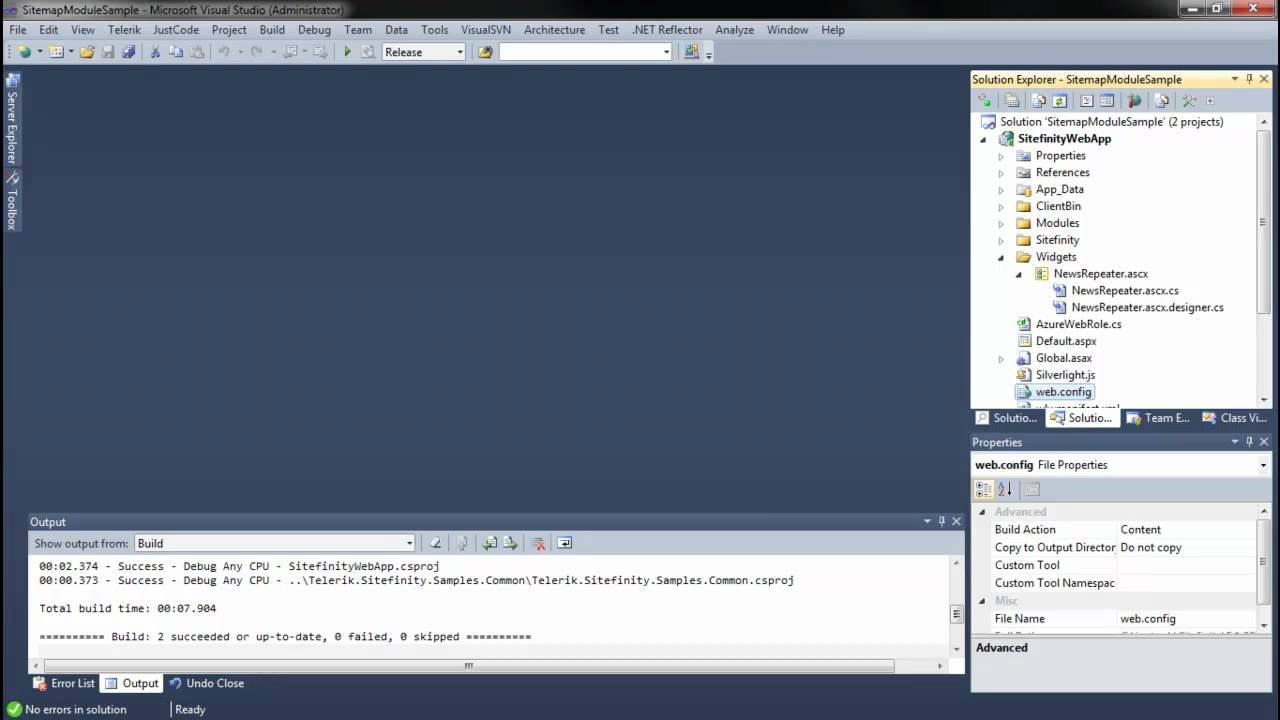Screen dimensions: 1280x720
Task: Click the Save All toolbar icon
Action: click(128, 52)
